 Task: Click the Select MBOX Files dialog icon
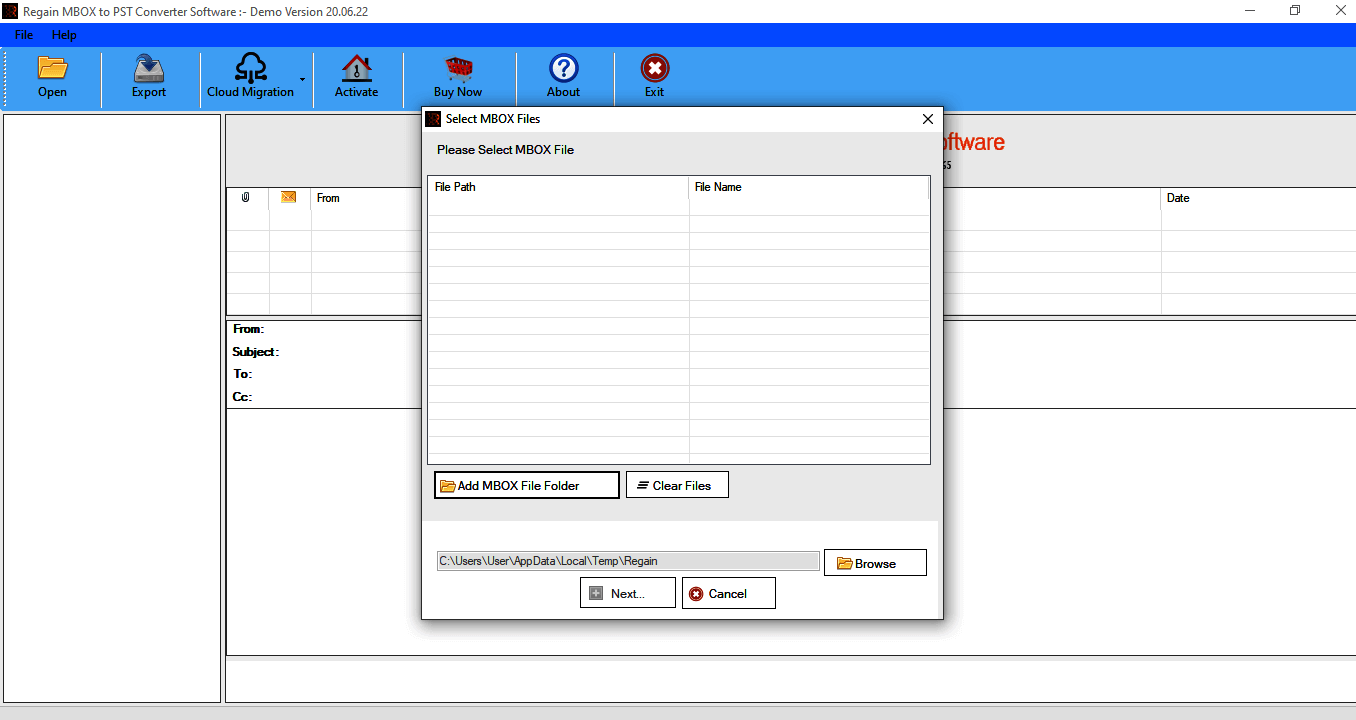click(x=433, y=119)
